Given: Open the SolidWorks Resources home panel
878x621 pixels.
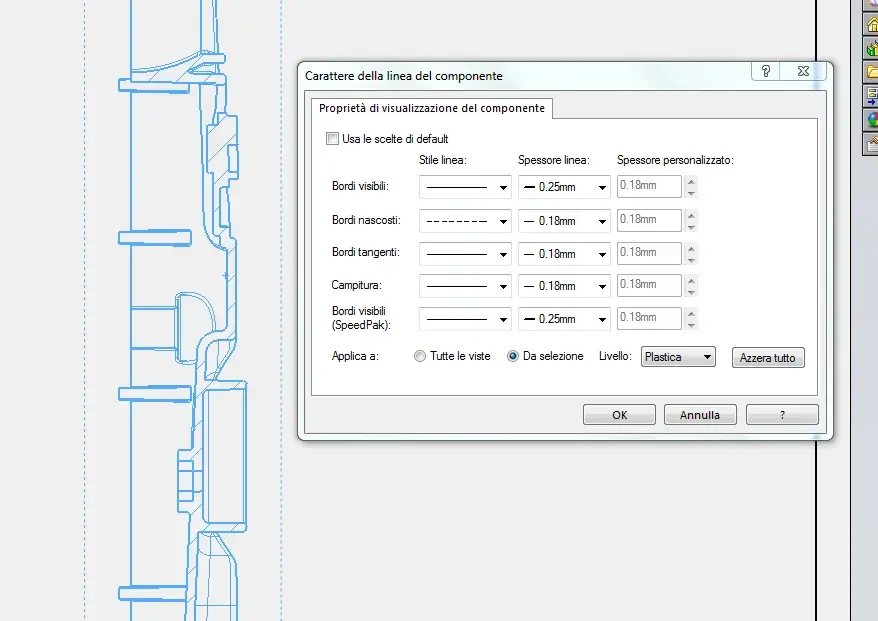Looking at the screenshot, I should coord(871,24).
